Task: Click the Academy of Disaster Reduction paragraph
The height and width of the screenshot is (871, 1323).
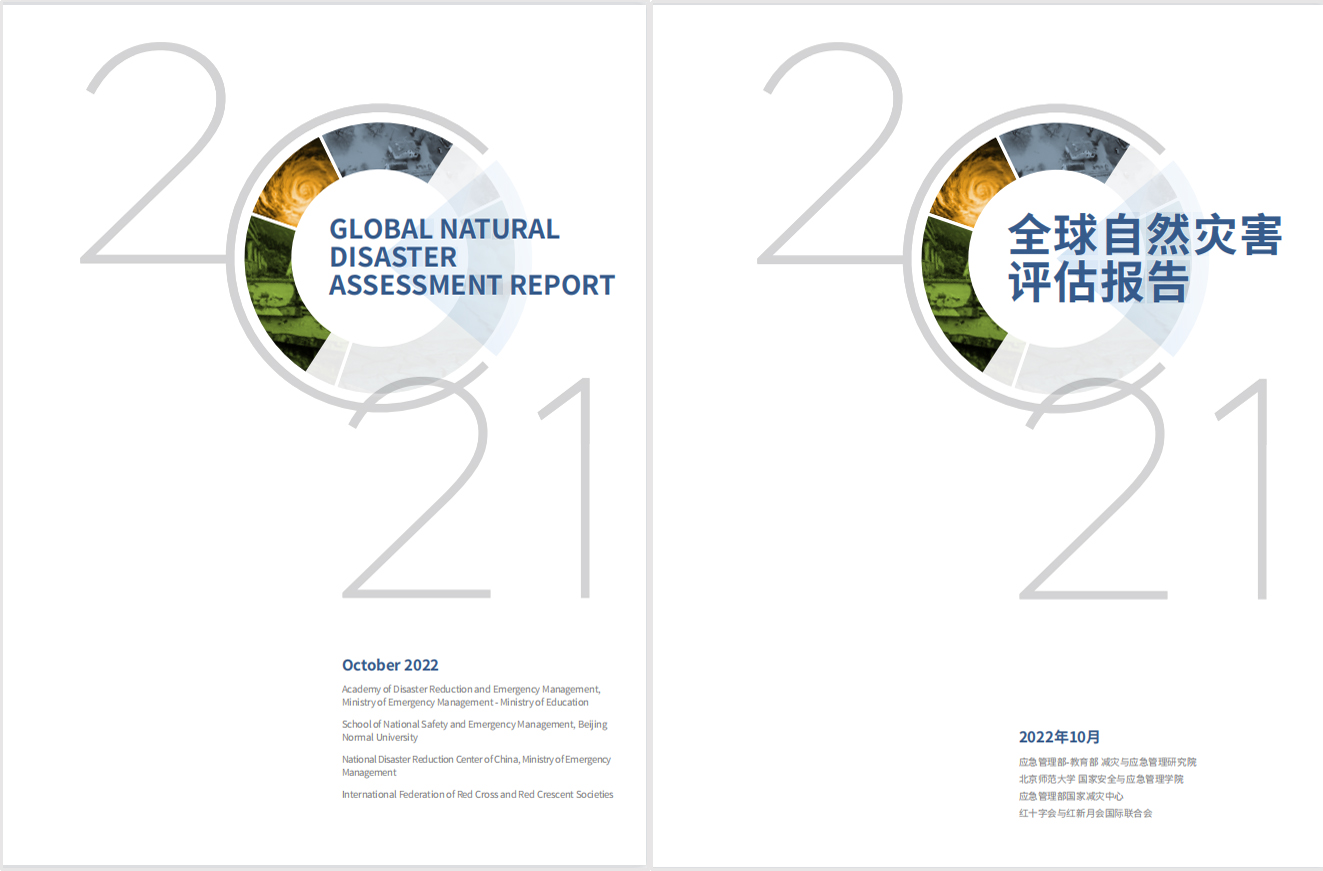Action: point(471,696)
